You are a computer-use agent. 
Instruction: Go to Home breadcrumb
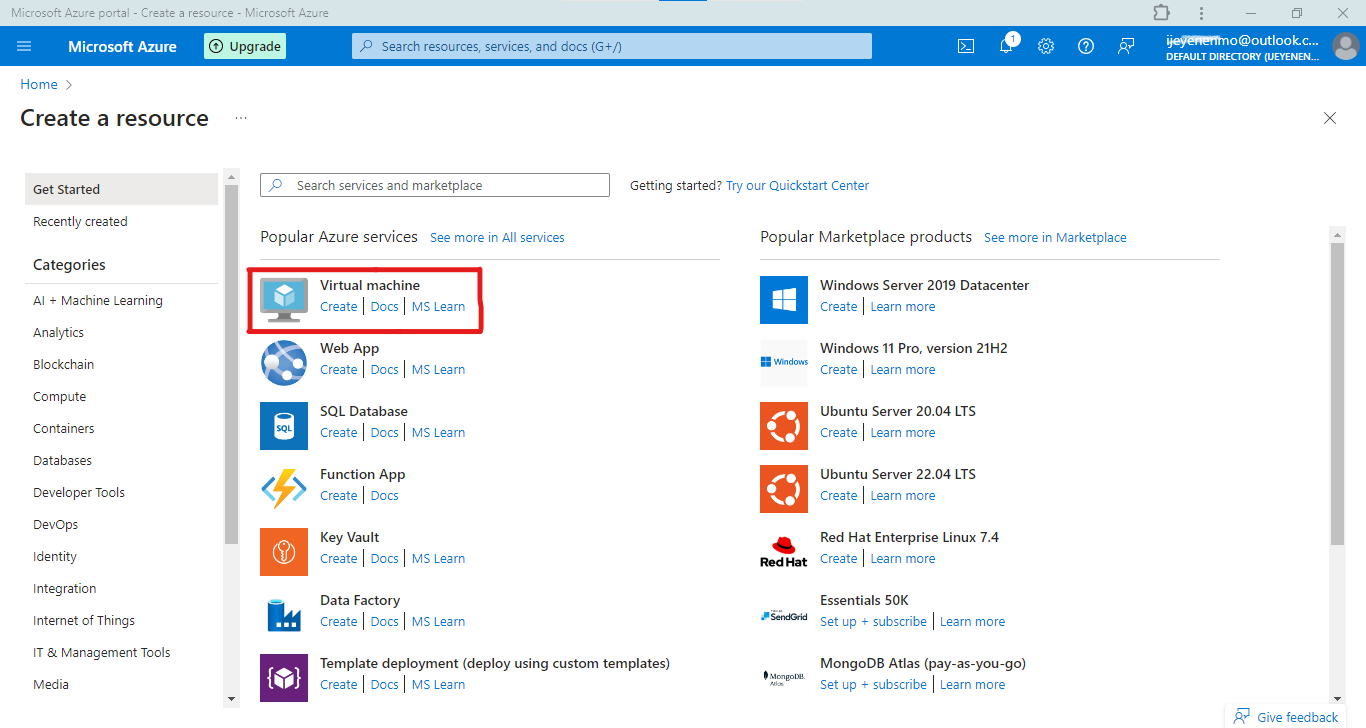click(x=39, y=85)
